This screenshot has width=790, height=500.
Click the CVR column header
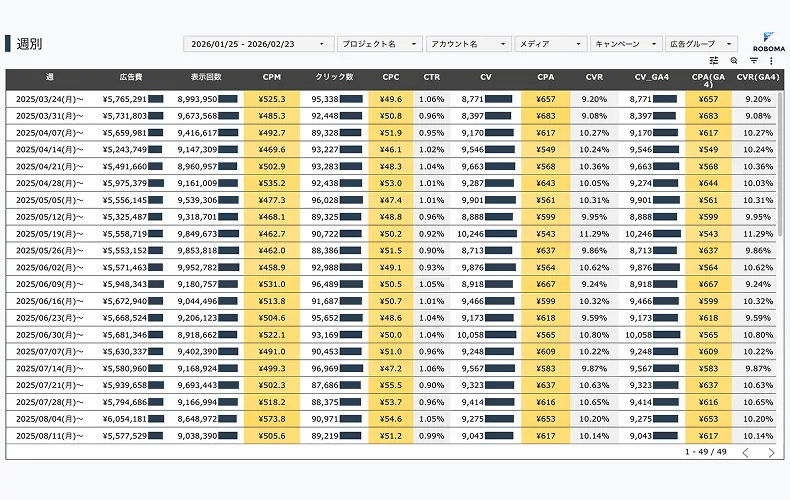tap(594, 77)
